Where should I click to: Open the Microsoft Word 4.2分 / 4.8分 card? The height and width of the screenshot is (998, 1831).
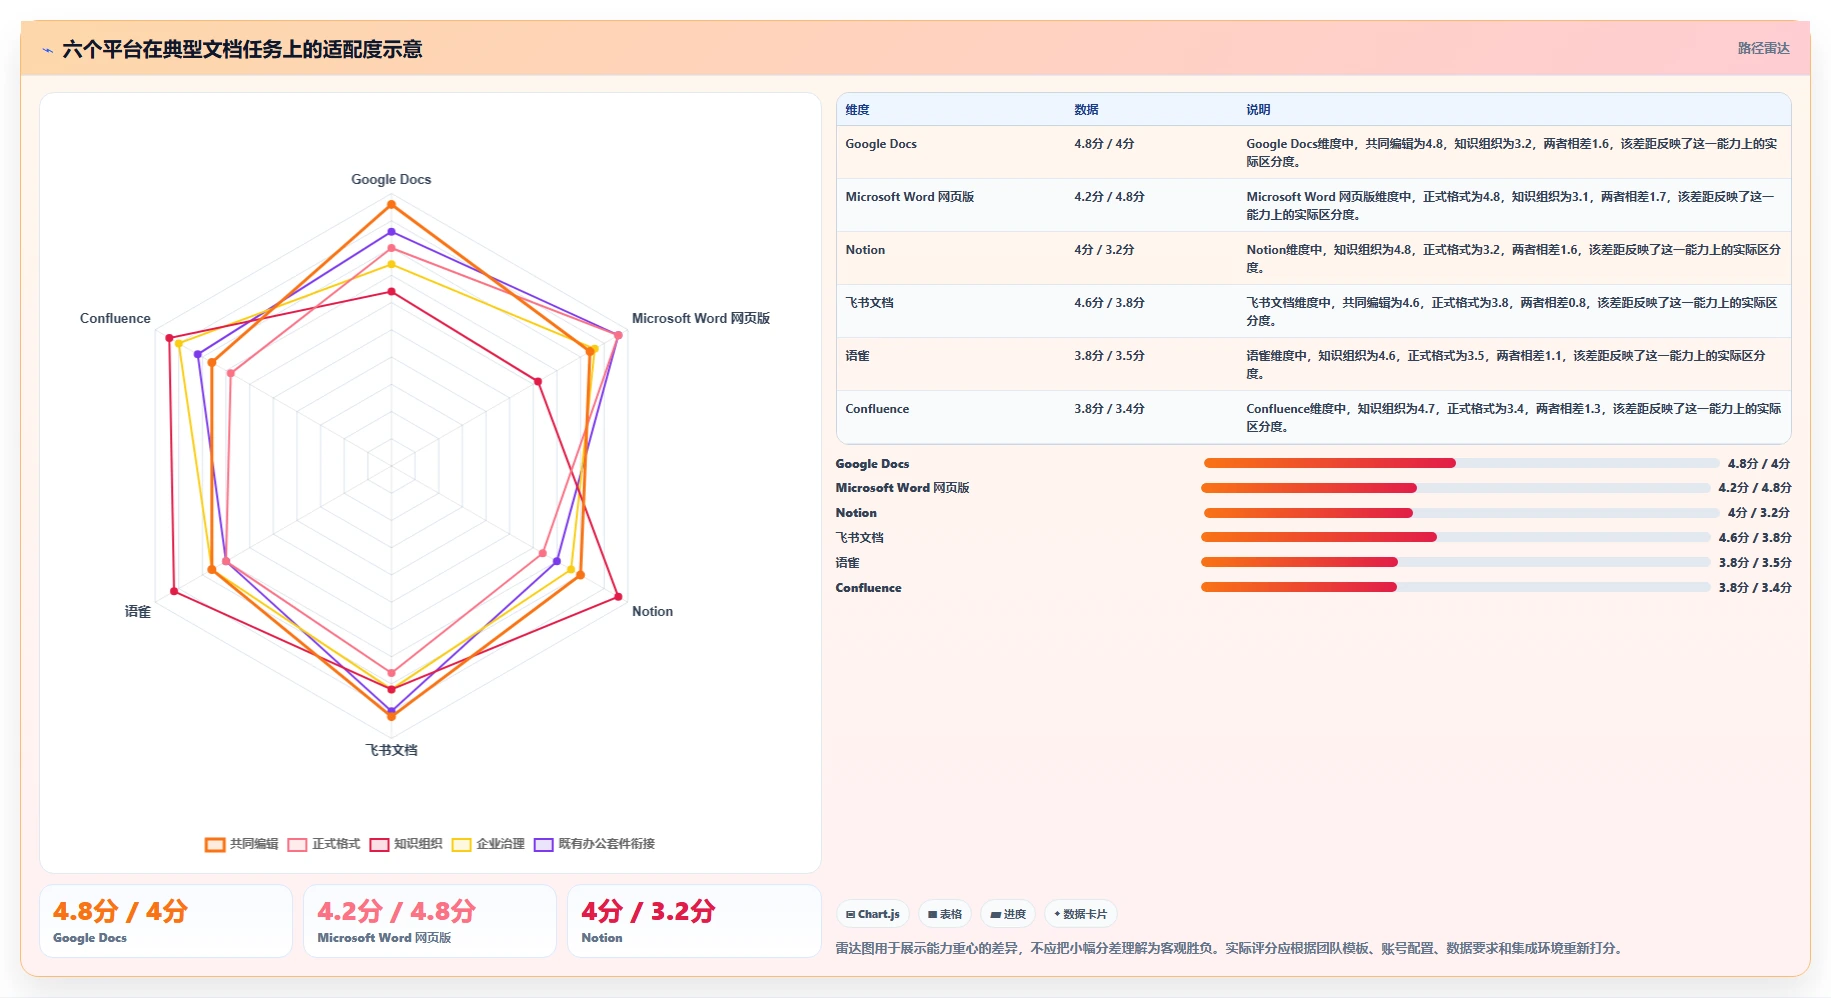tap(430, 921)
